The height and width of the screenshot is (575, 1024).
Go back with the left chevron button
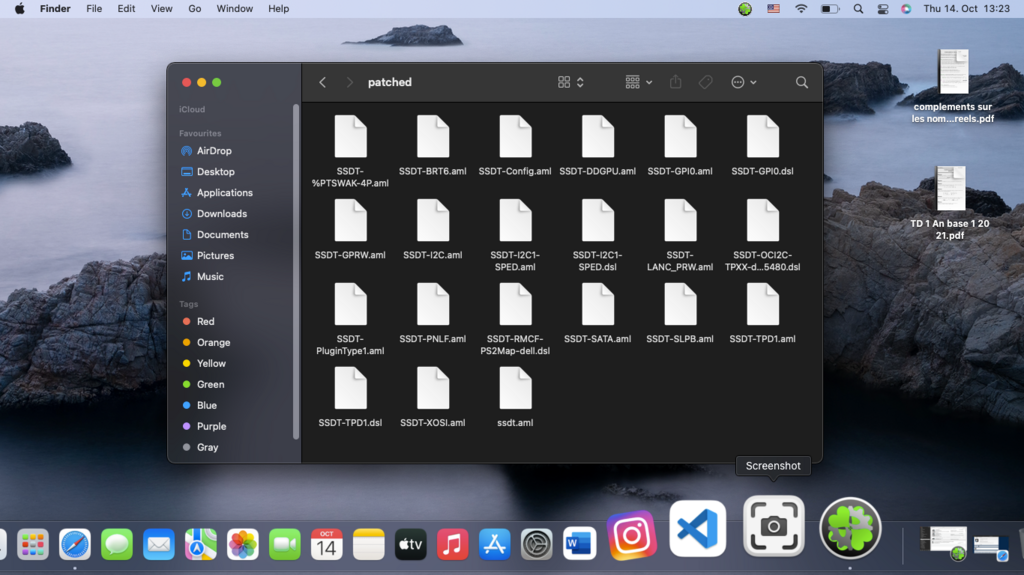point(322,82)
